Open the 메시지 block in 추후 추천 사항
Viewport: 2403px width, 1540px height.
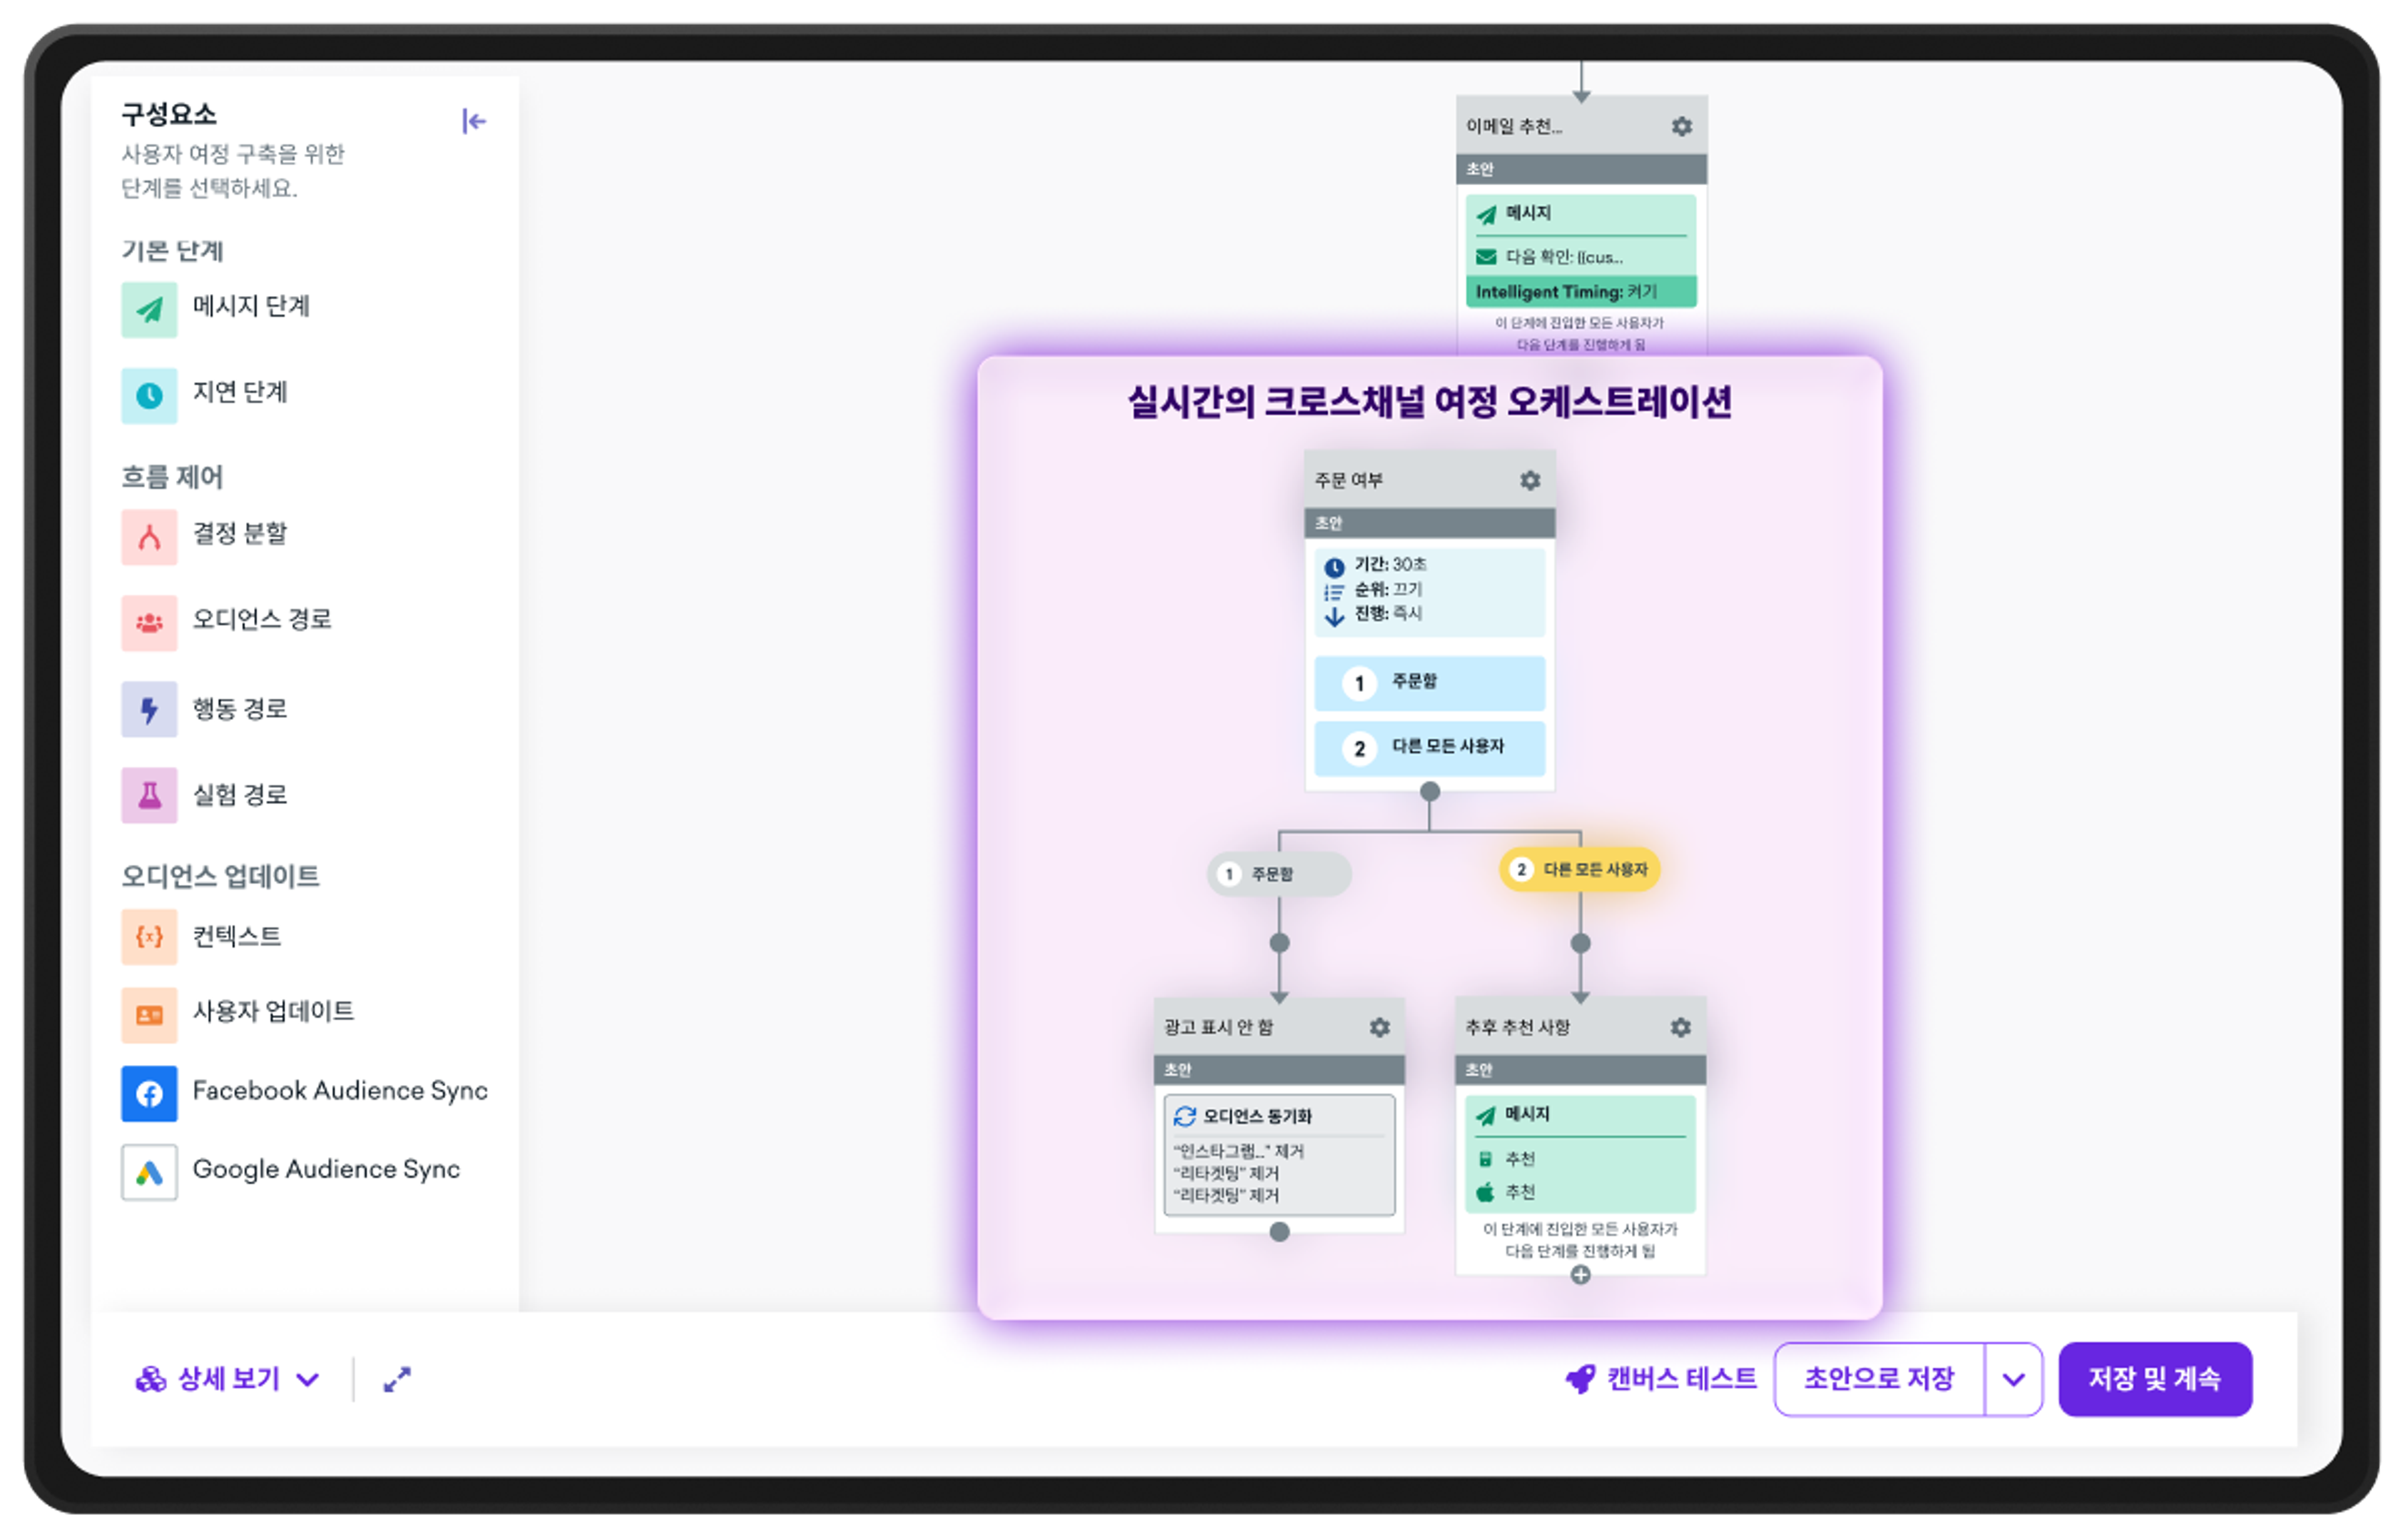(1580, 1154)
